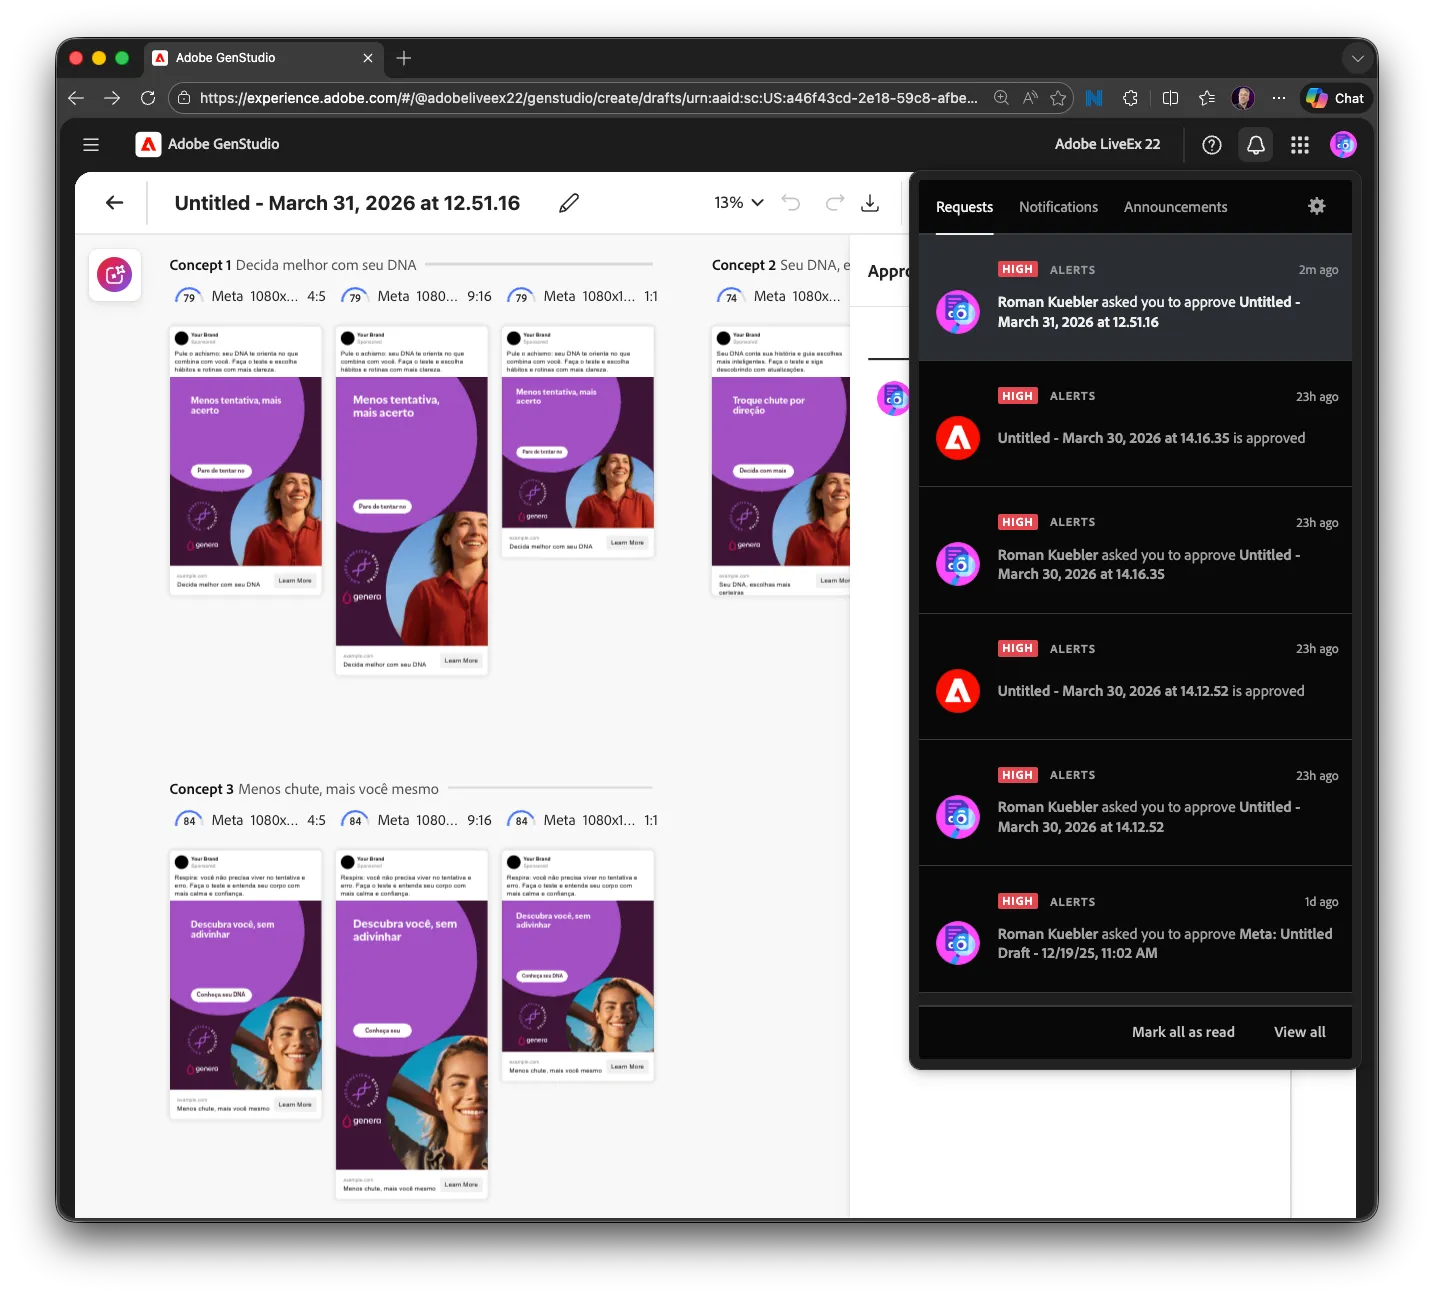Switch to the Notifications tab
The image size is (1434, 1296).
[x=1058, y=207]
